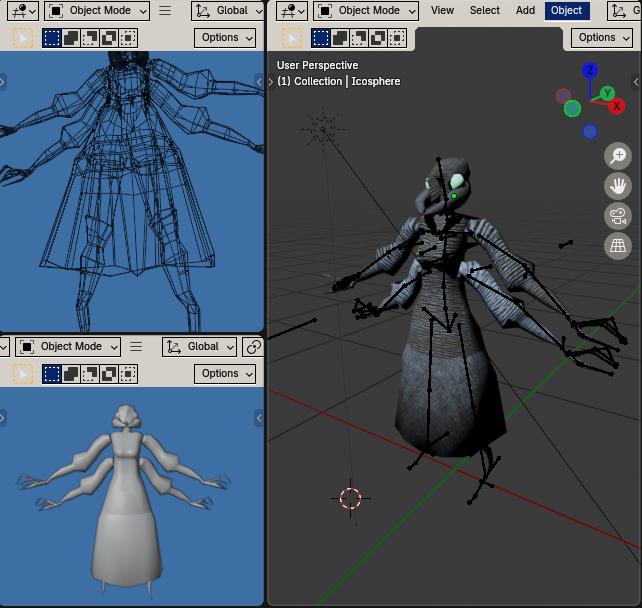
Task: Click the blue Z axis gizmo ball
Action: [590, 71]
